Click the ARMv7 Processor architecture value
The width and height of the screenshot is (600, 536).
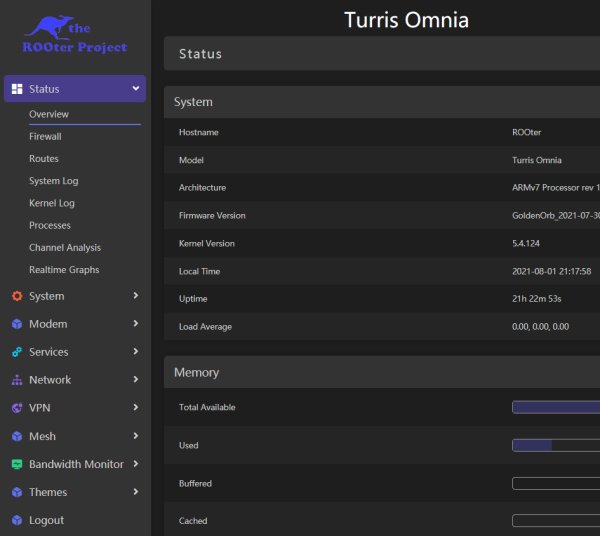[x=556, y=188]
